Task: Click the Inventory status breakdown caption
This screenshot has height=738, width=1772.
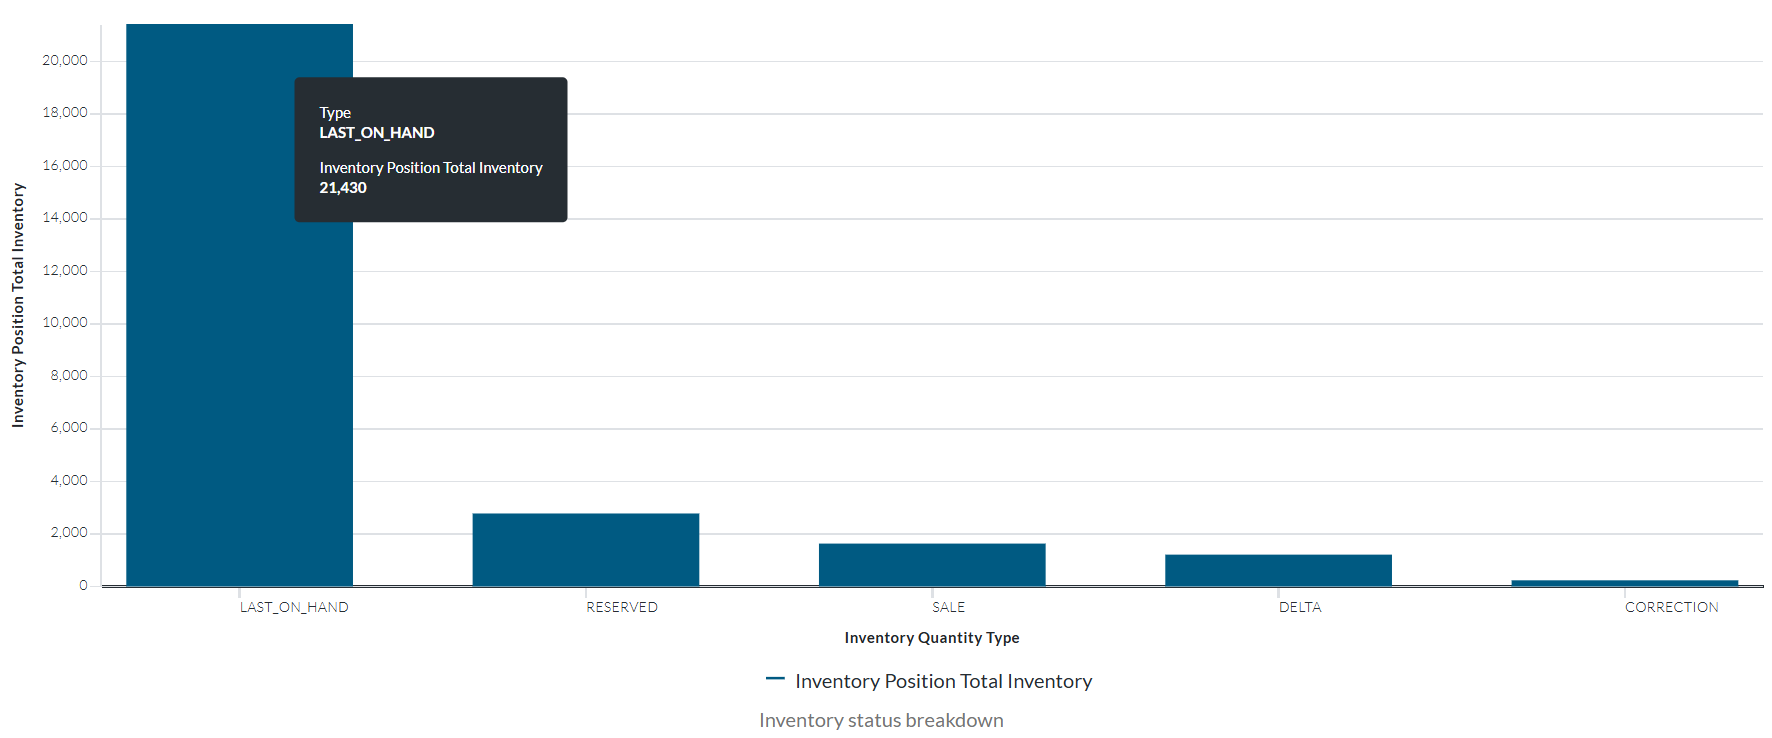Action: point(881,720)
